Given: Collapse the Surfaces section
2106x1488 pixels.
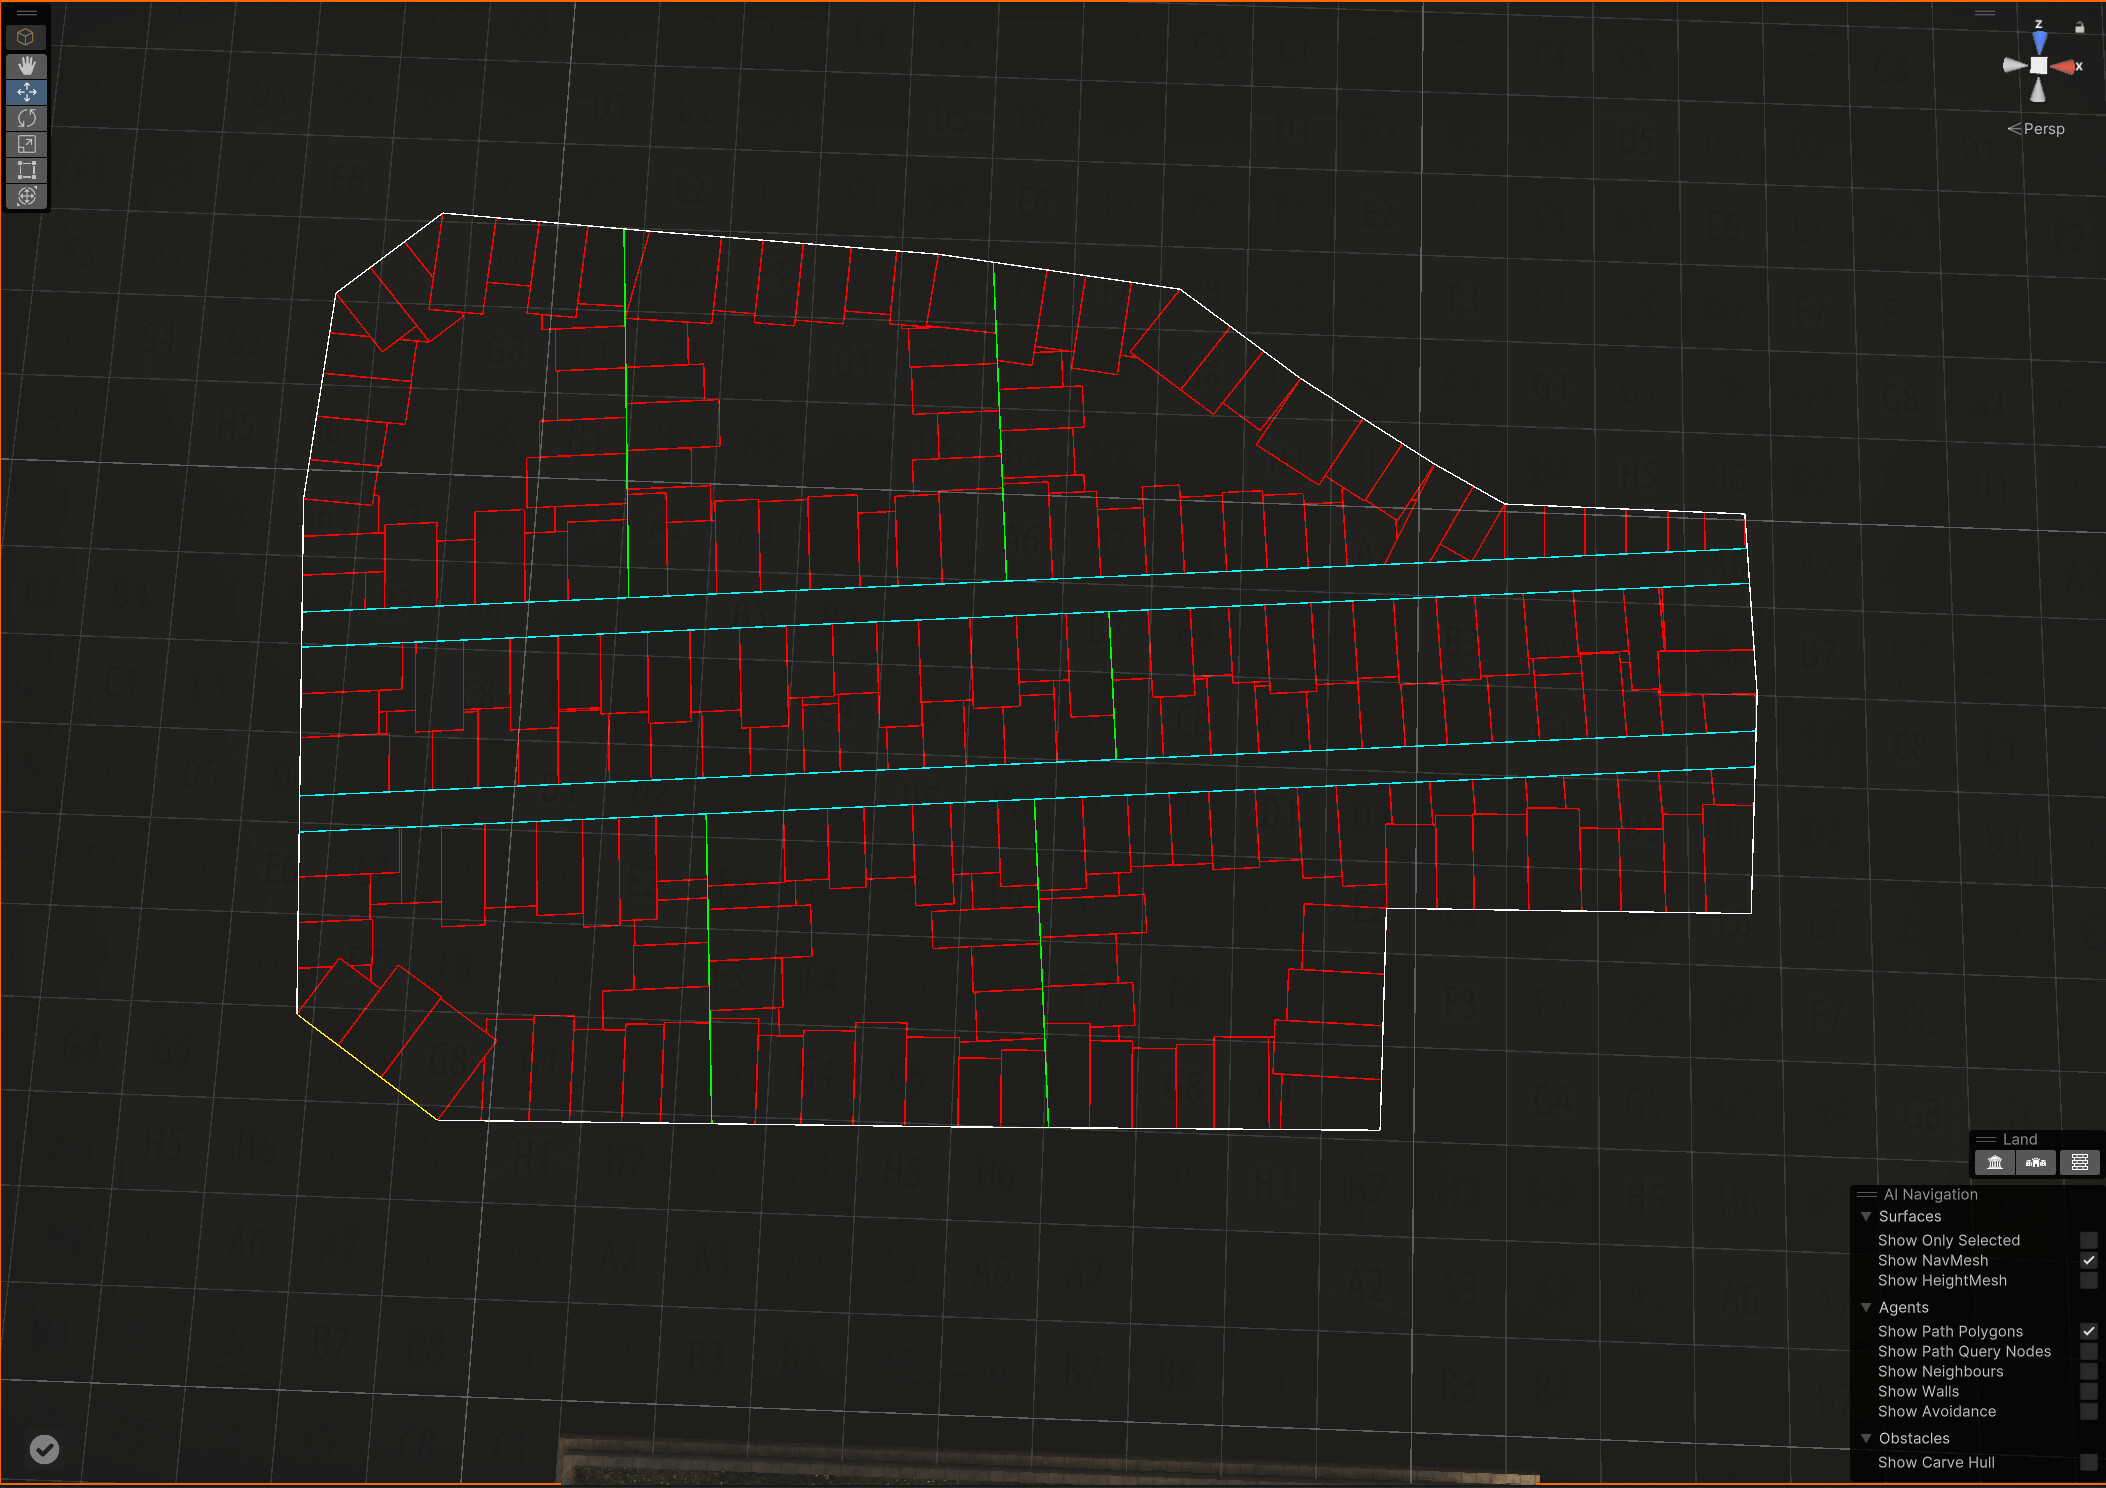Looking at the screenshot, I should 1866,1216.
